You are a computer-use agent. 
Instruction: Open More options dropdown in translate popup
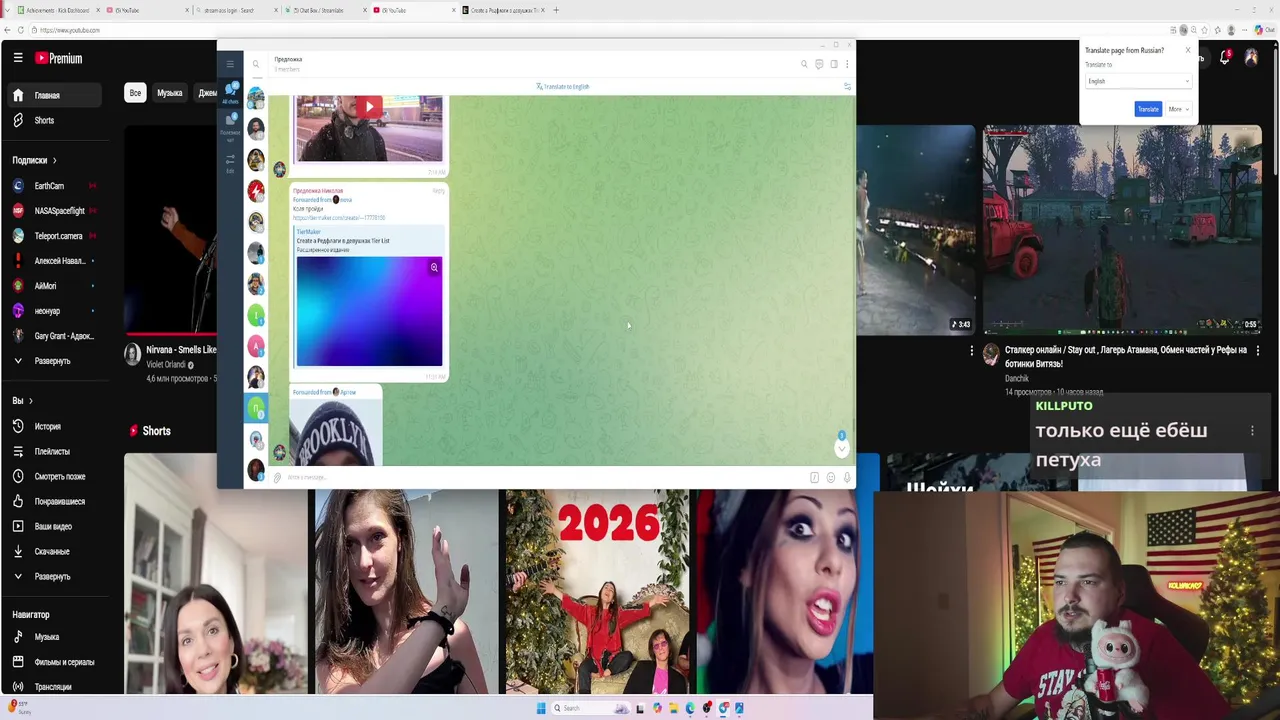tap(1178, 109)
